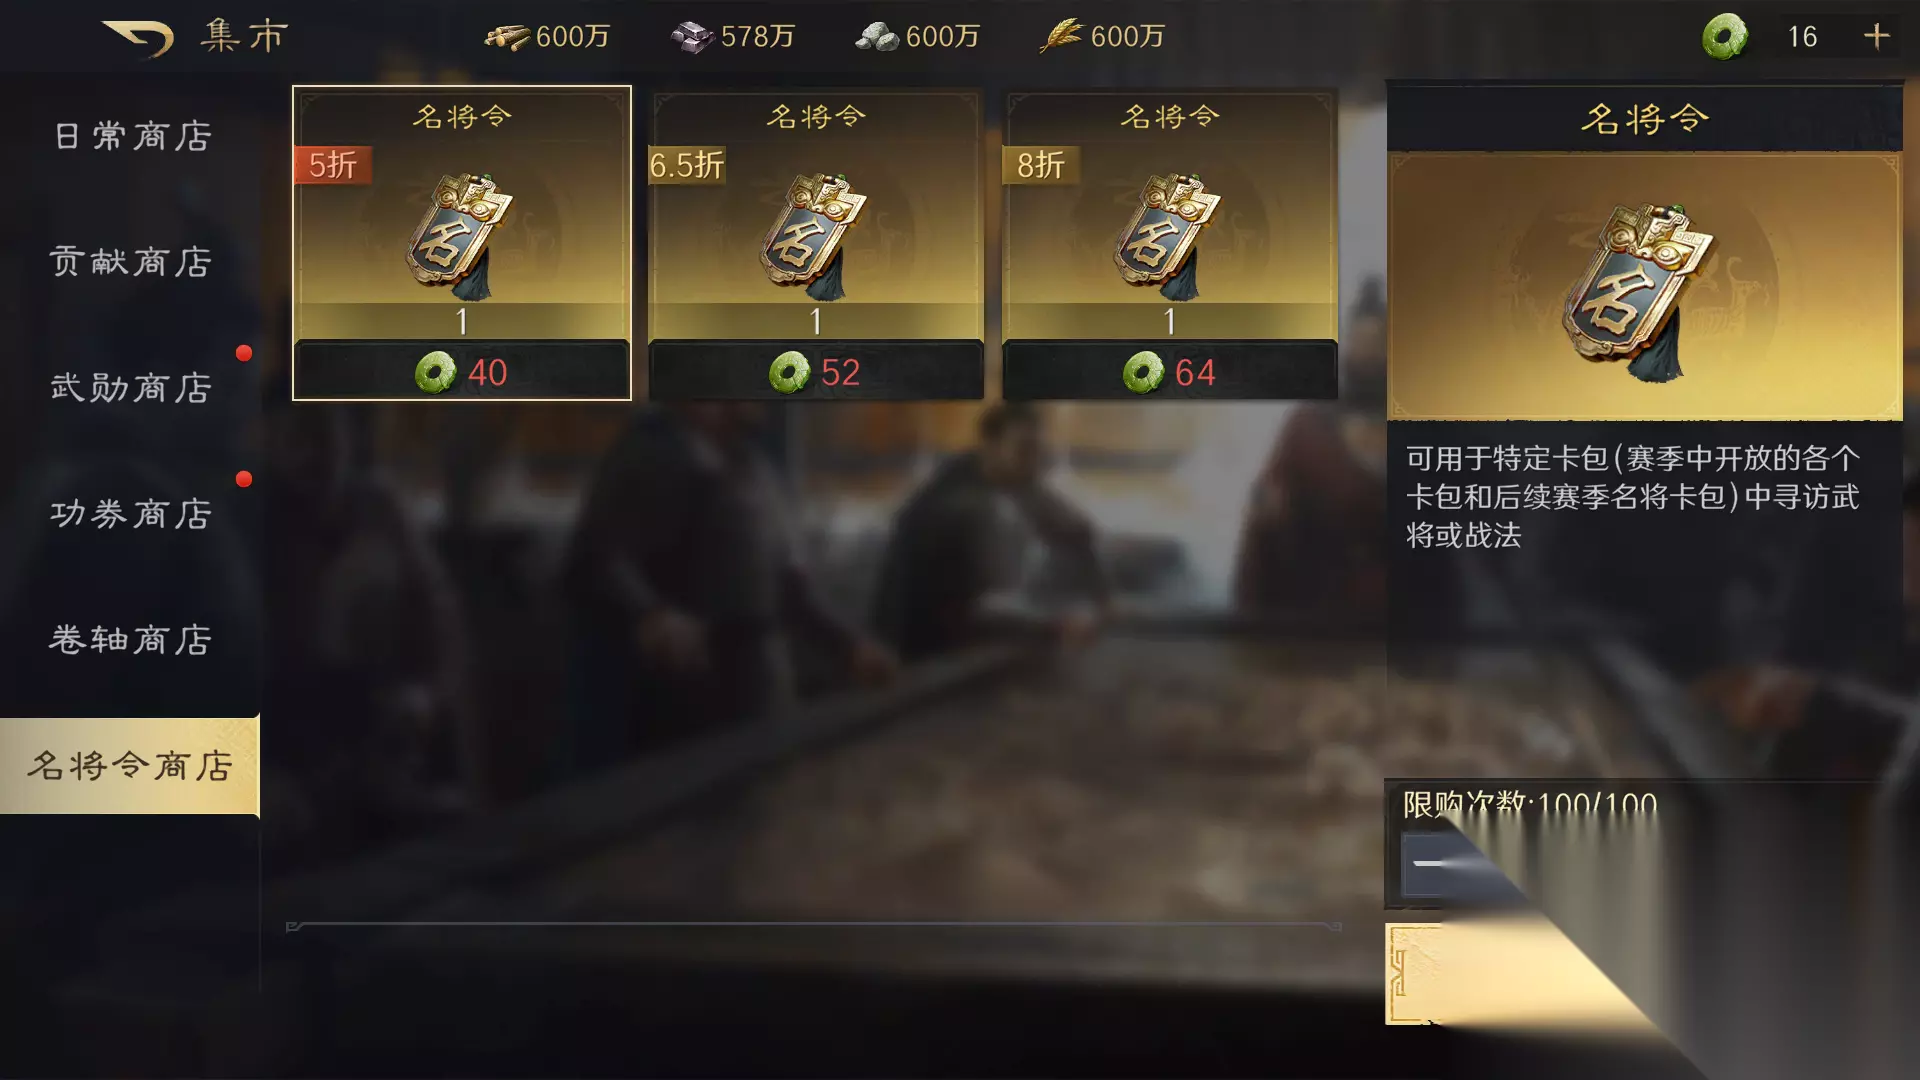
Task: Switch to the 贡献商店 tab
Action: [131, 262]
